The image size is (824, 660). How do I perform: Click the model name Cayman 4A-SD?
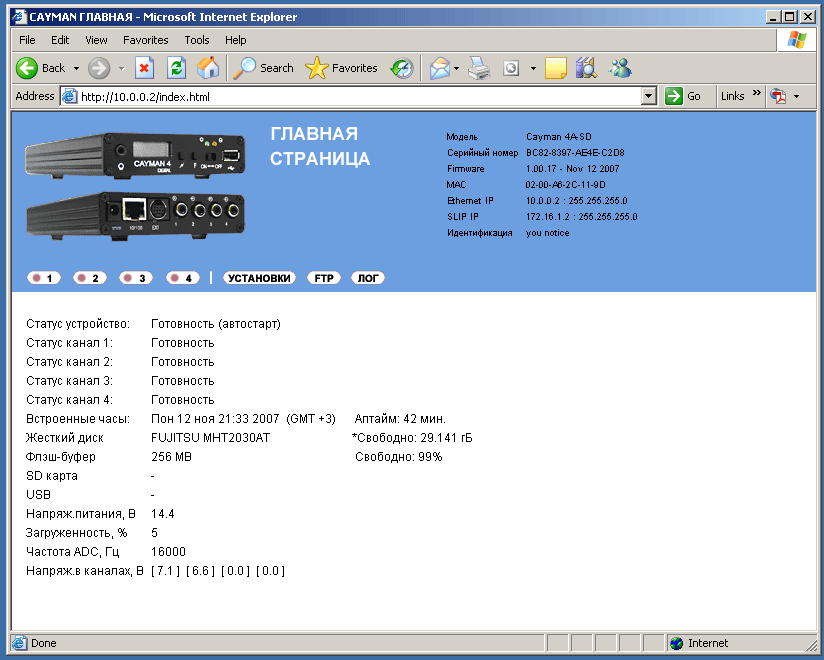(x=559, y=137)
